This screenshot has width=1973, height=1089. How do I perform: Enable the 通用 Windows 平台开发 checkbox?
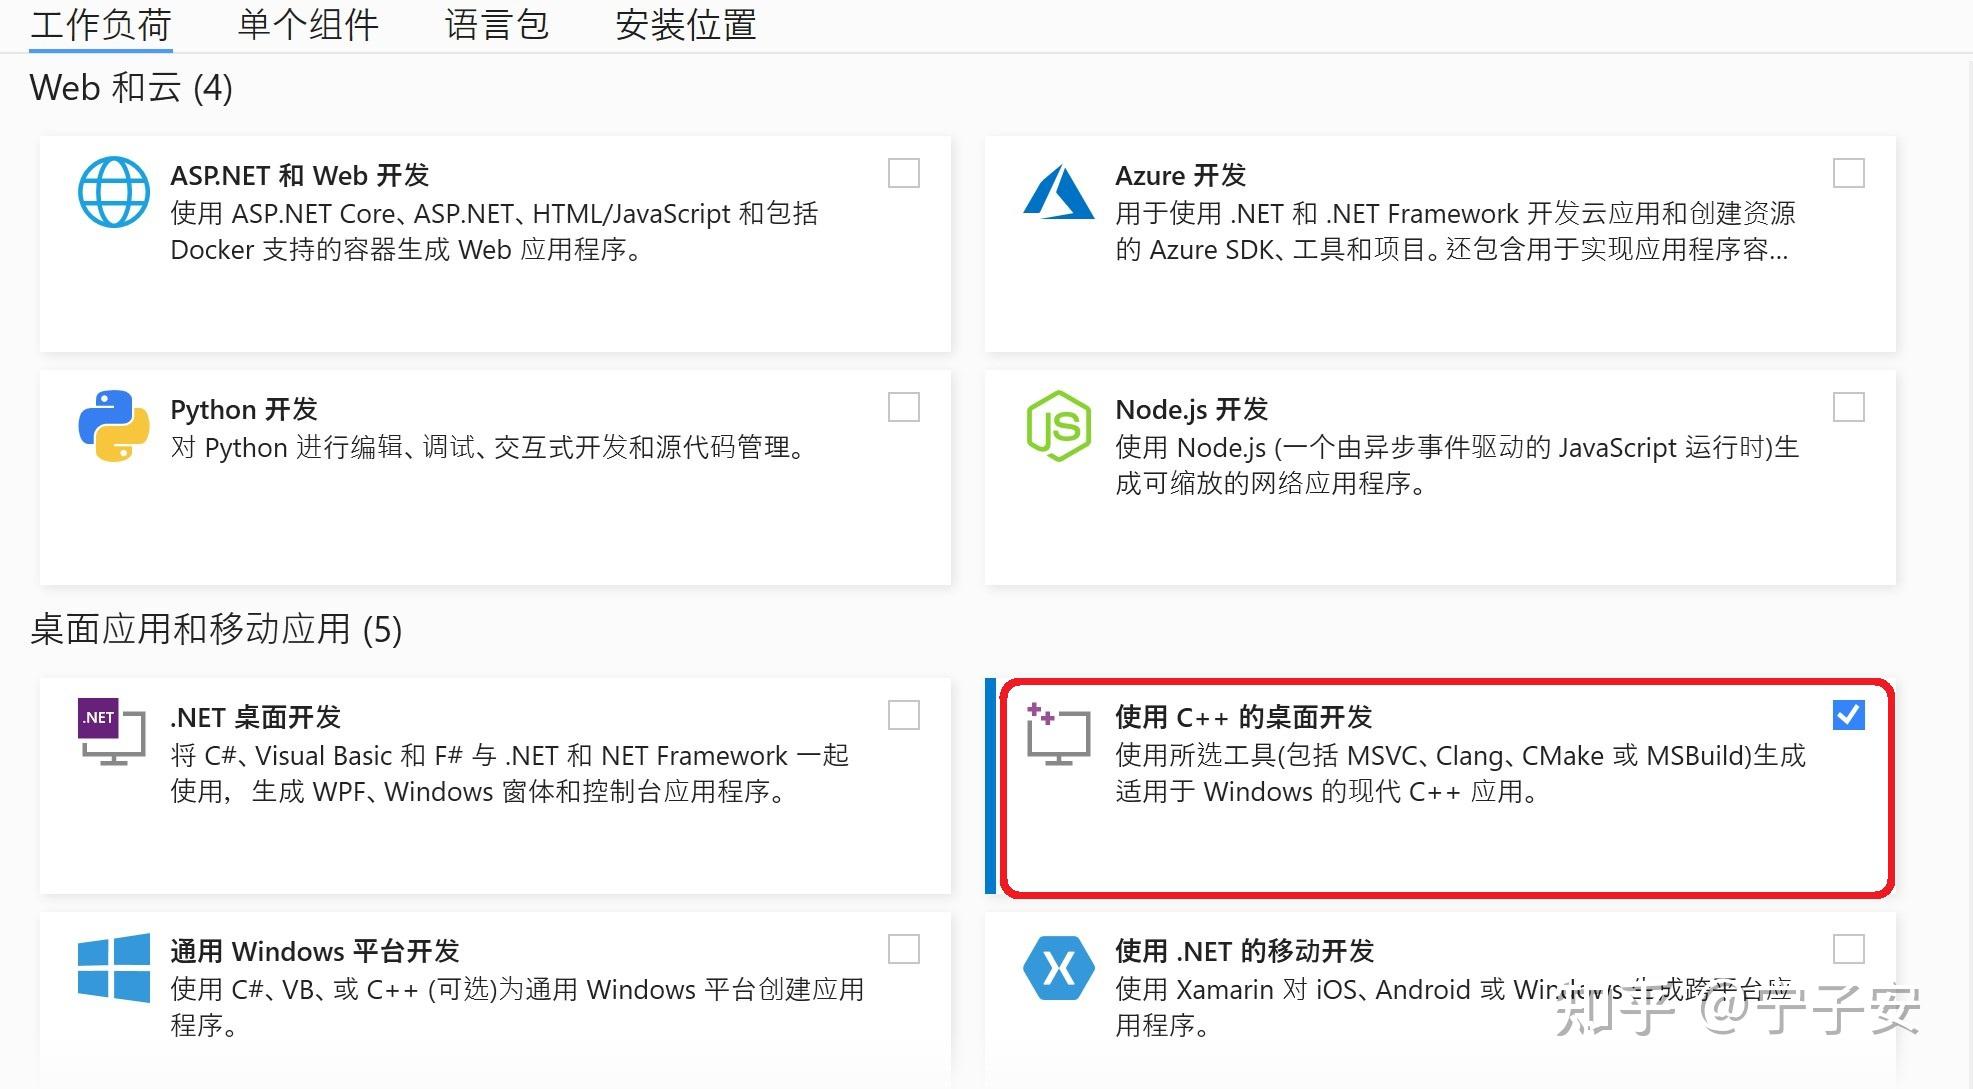pos(902,949)
